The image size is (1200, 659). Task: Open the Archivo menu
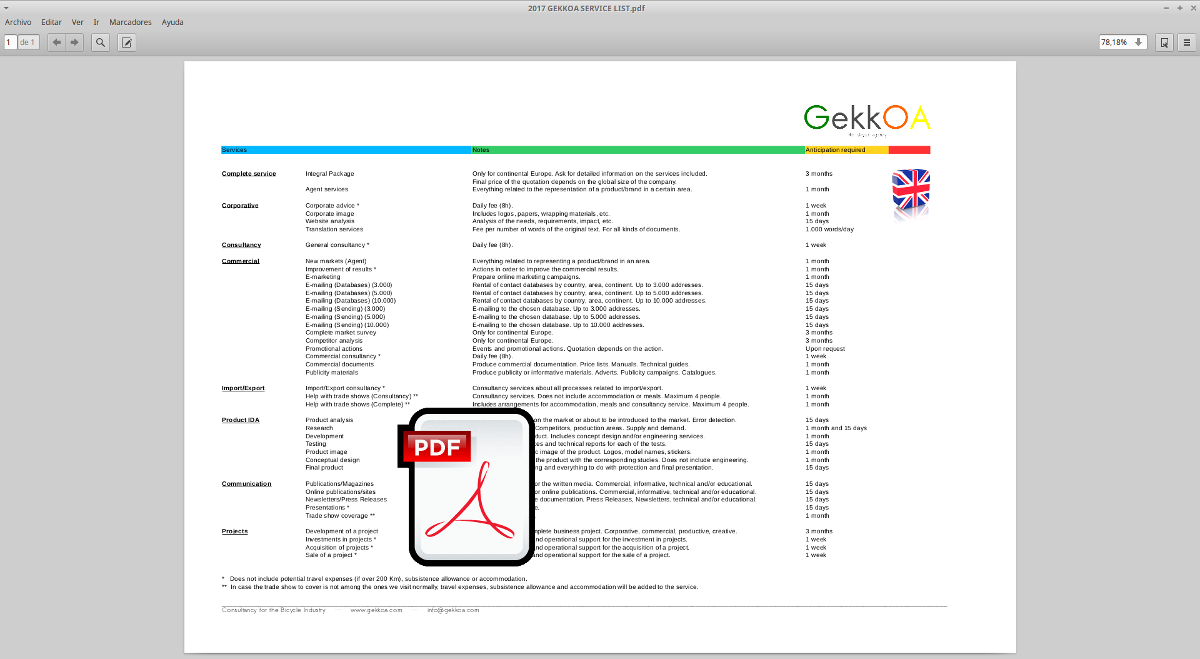18,21
